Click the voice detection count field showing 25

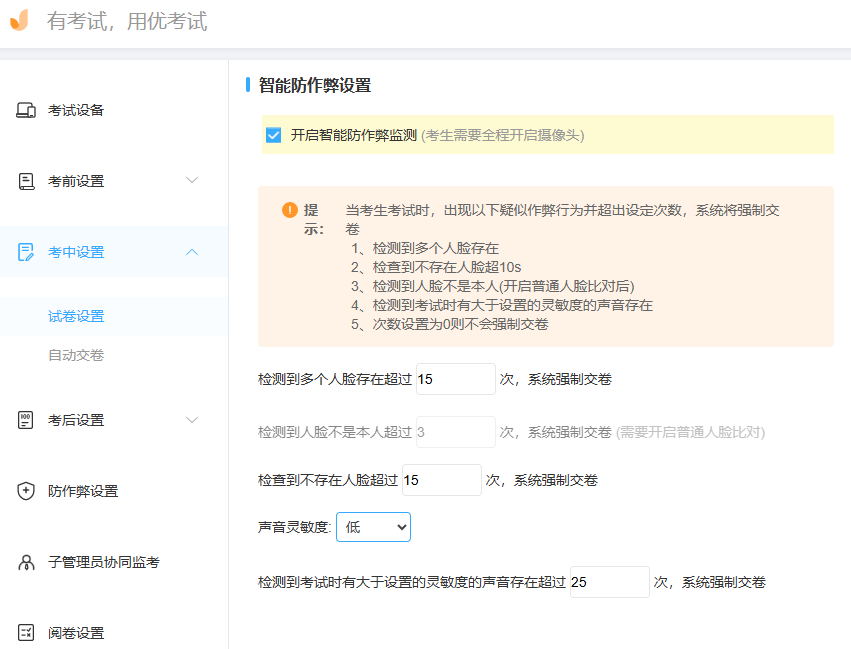(x=609, y=581)
